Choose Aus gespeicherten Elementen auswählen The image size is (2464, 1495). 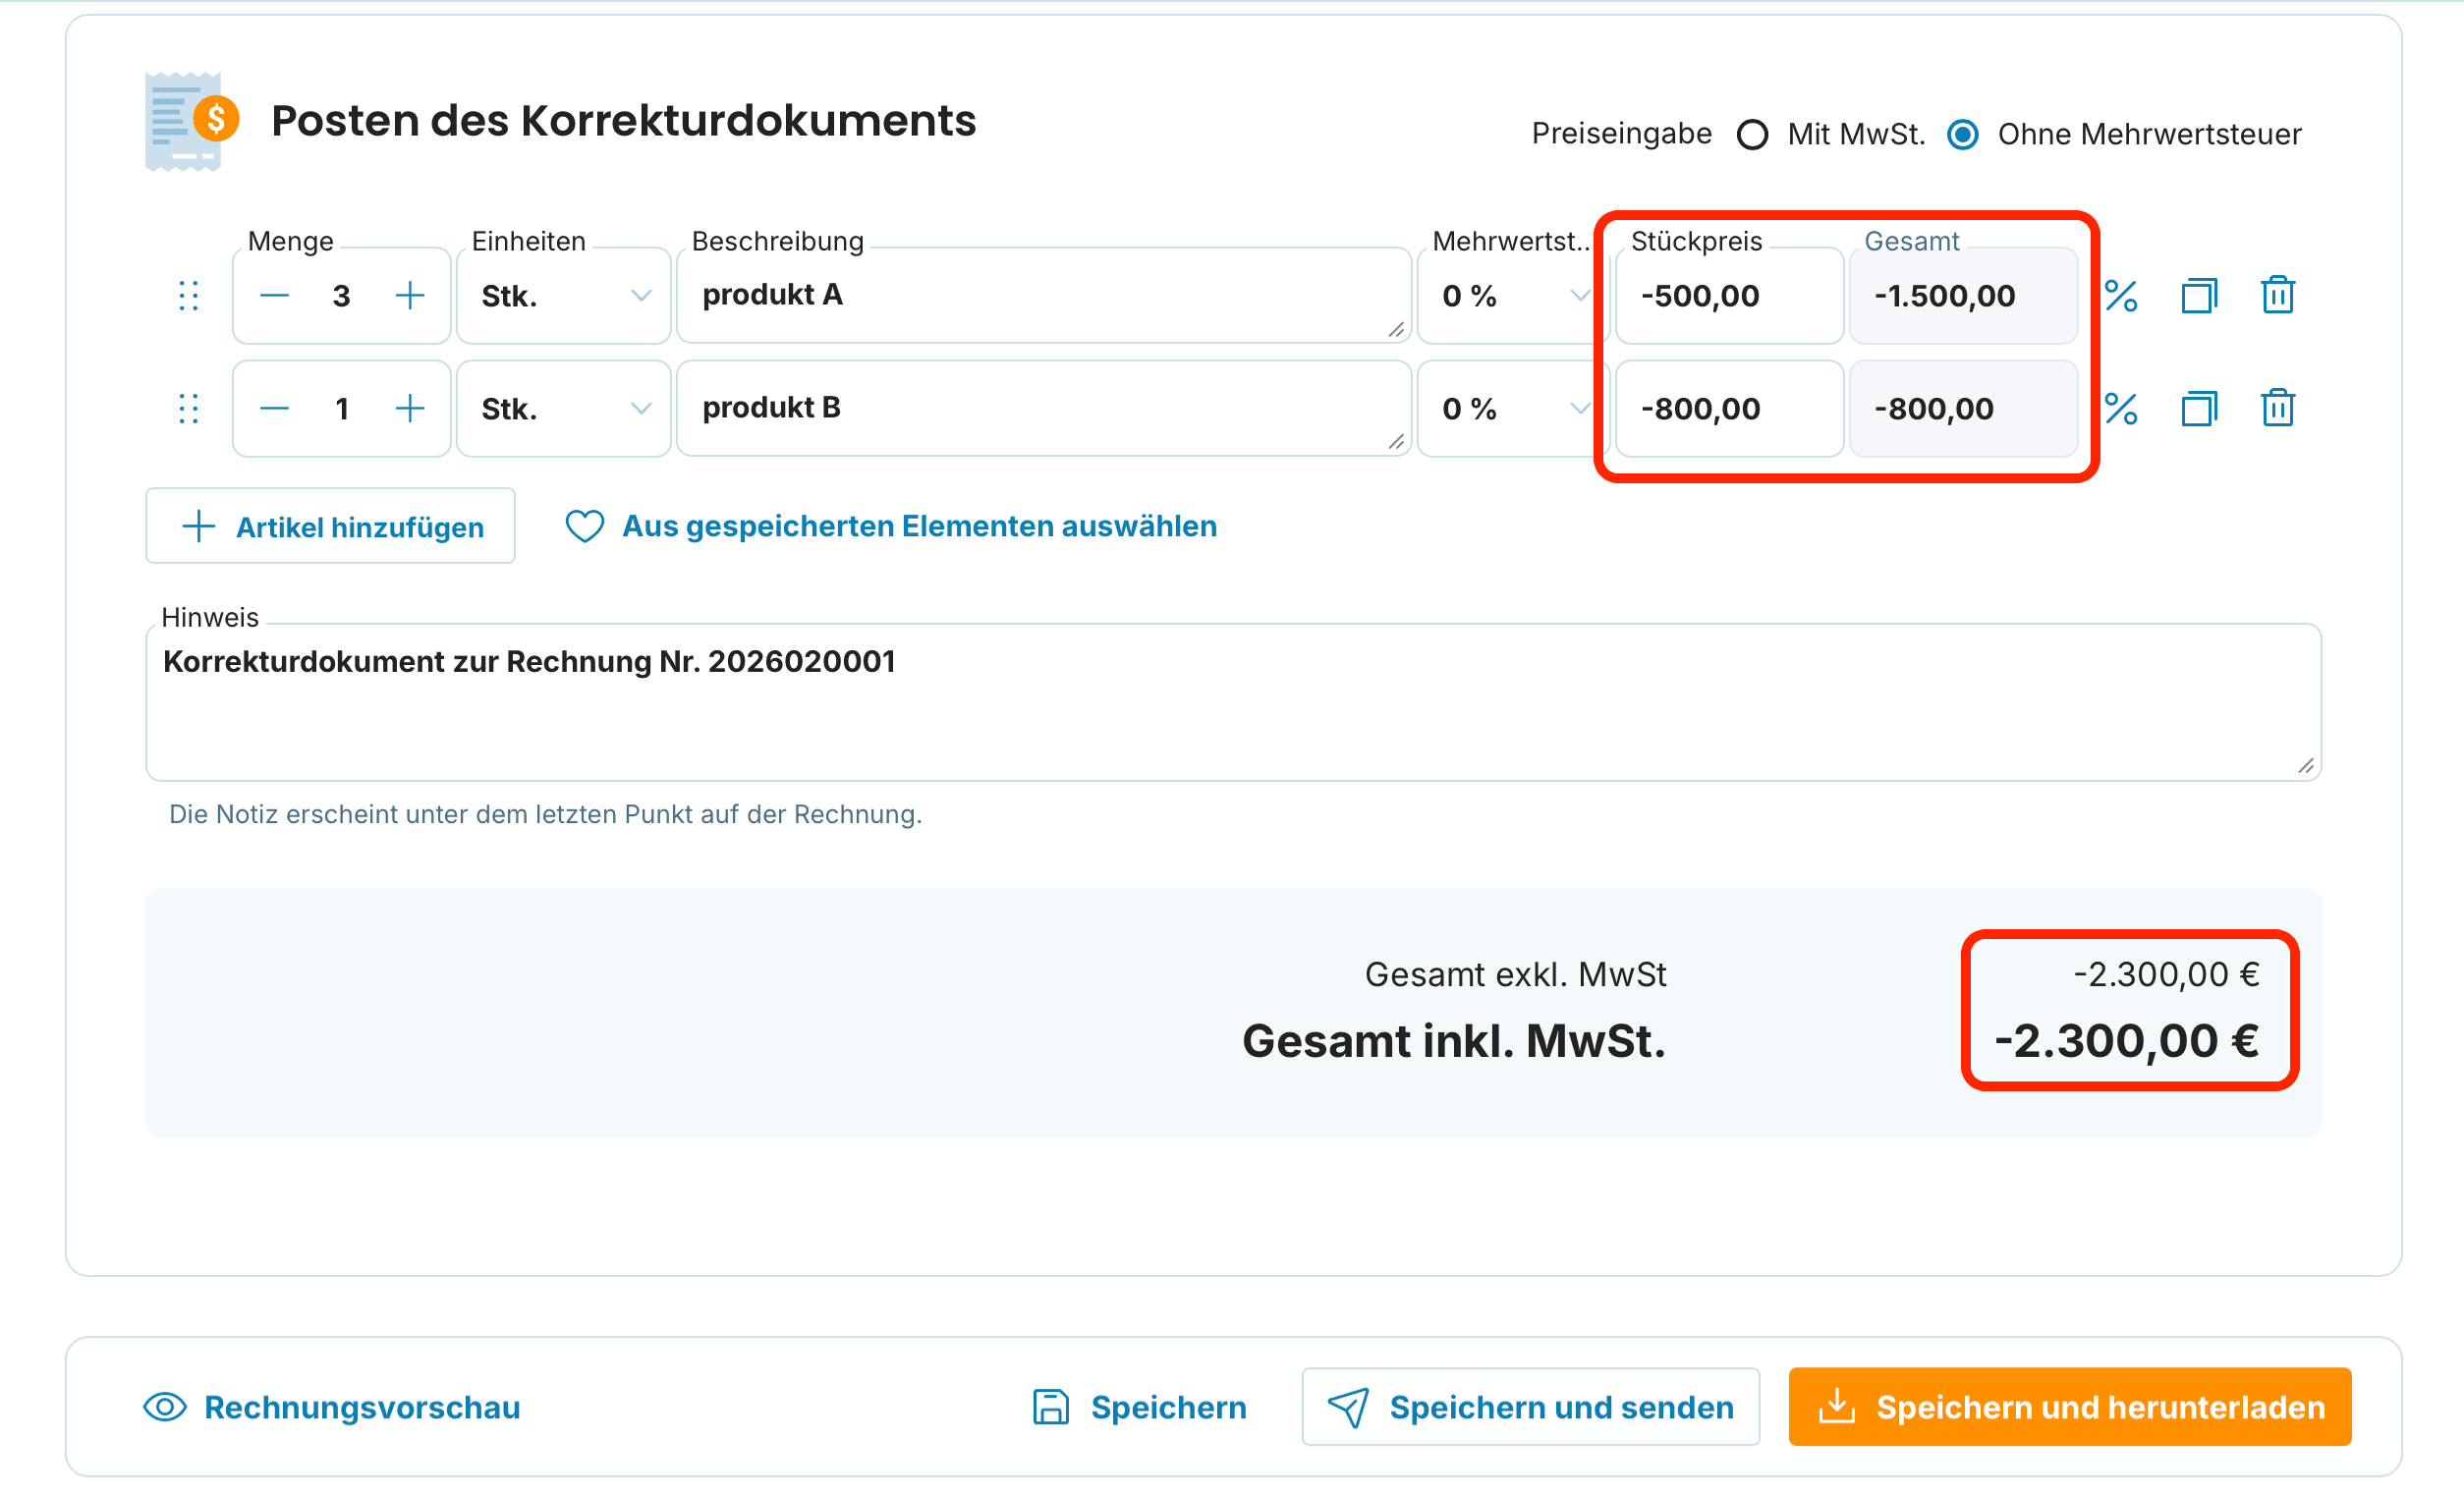tap(891, 526)
